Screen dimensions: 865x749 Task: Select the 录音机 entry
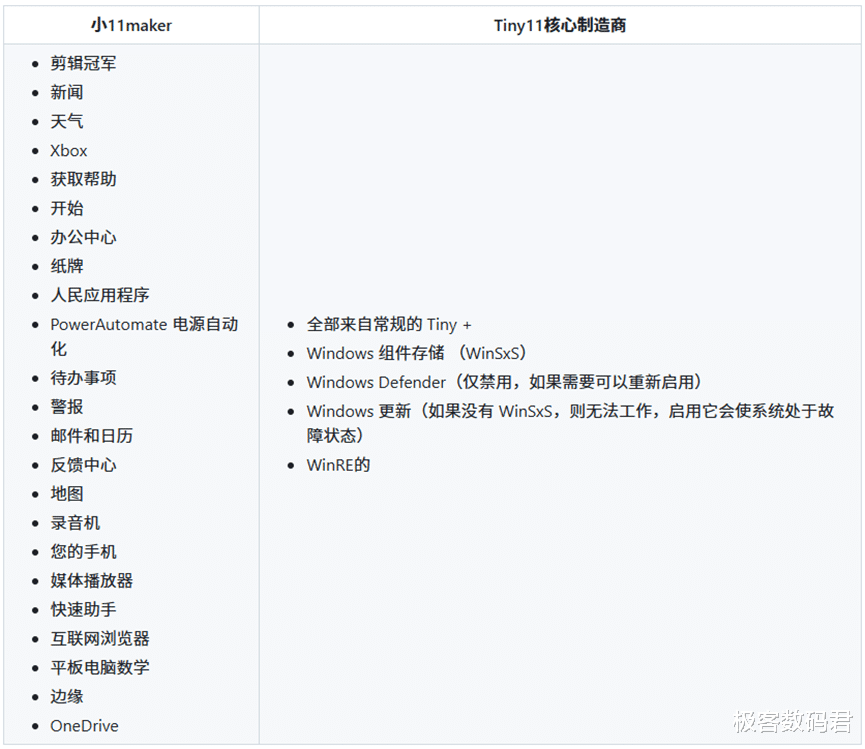pyautogui.click(x=75, y=523)
